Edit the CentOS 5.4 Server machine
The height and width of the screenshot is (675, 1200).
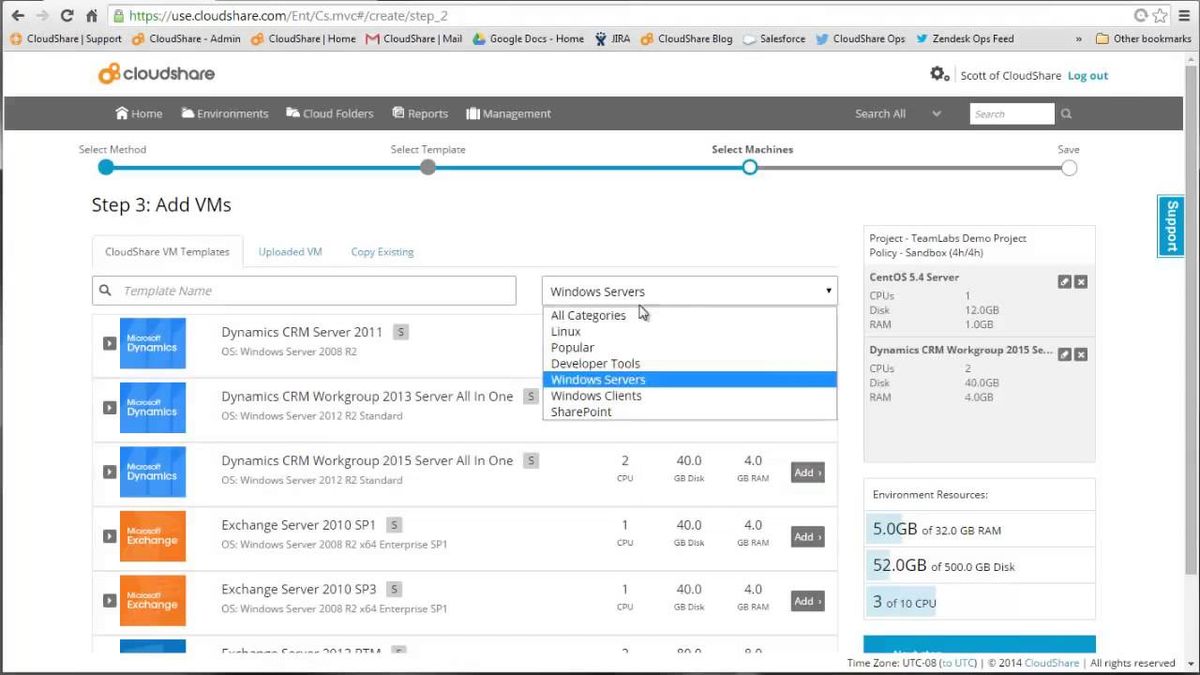pos(1064,282)
